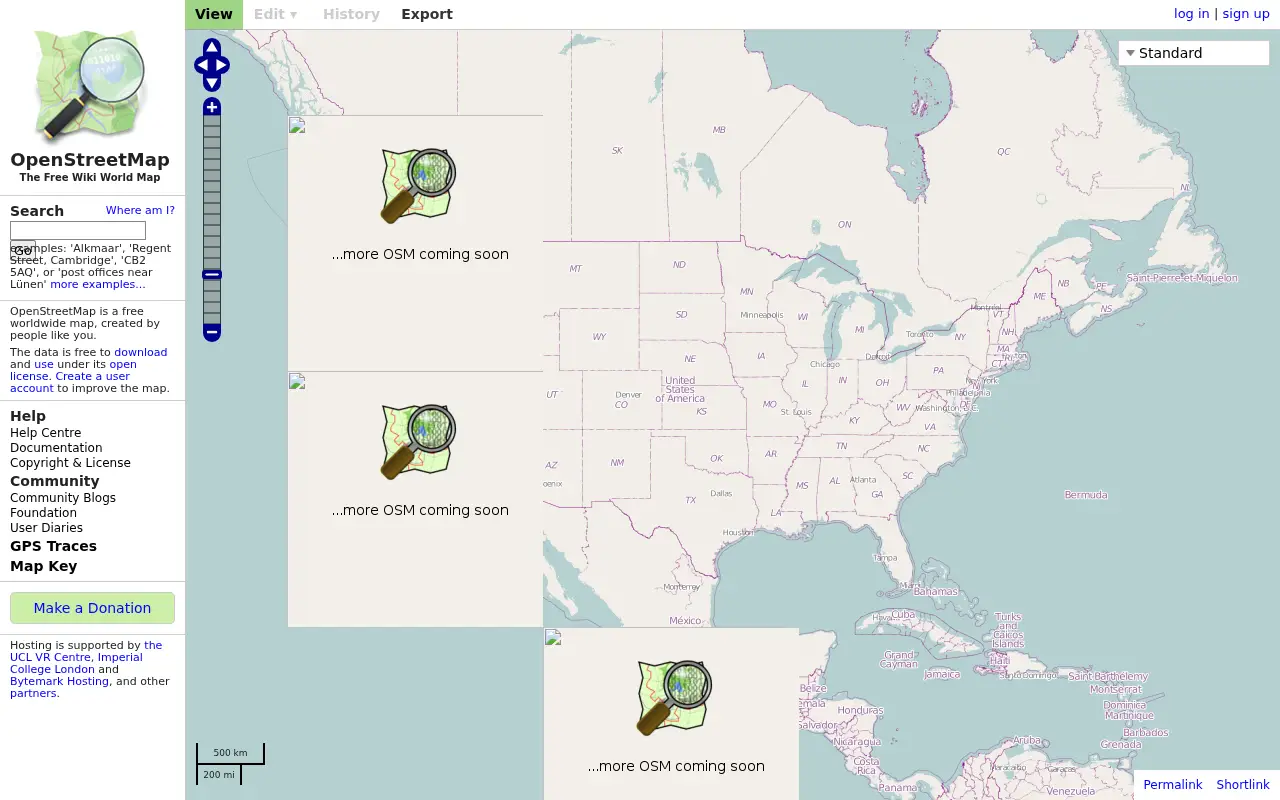Open the Foundation link
1280x800 pixels.
pyautogui.click(x=43, y=513)
